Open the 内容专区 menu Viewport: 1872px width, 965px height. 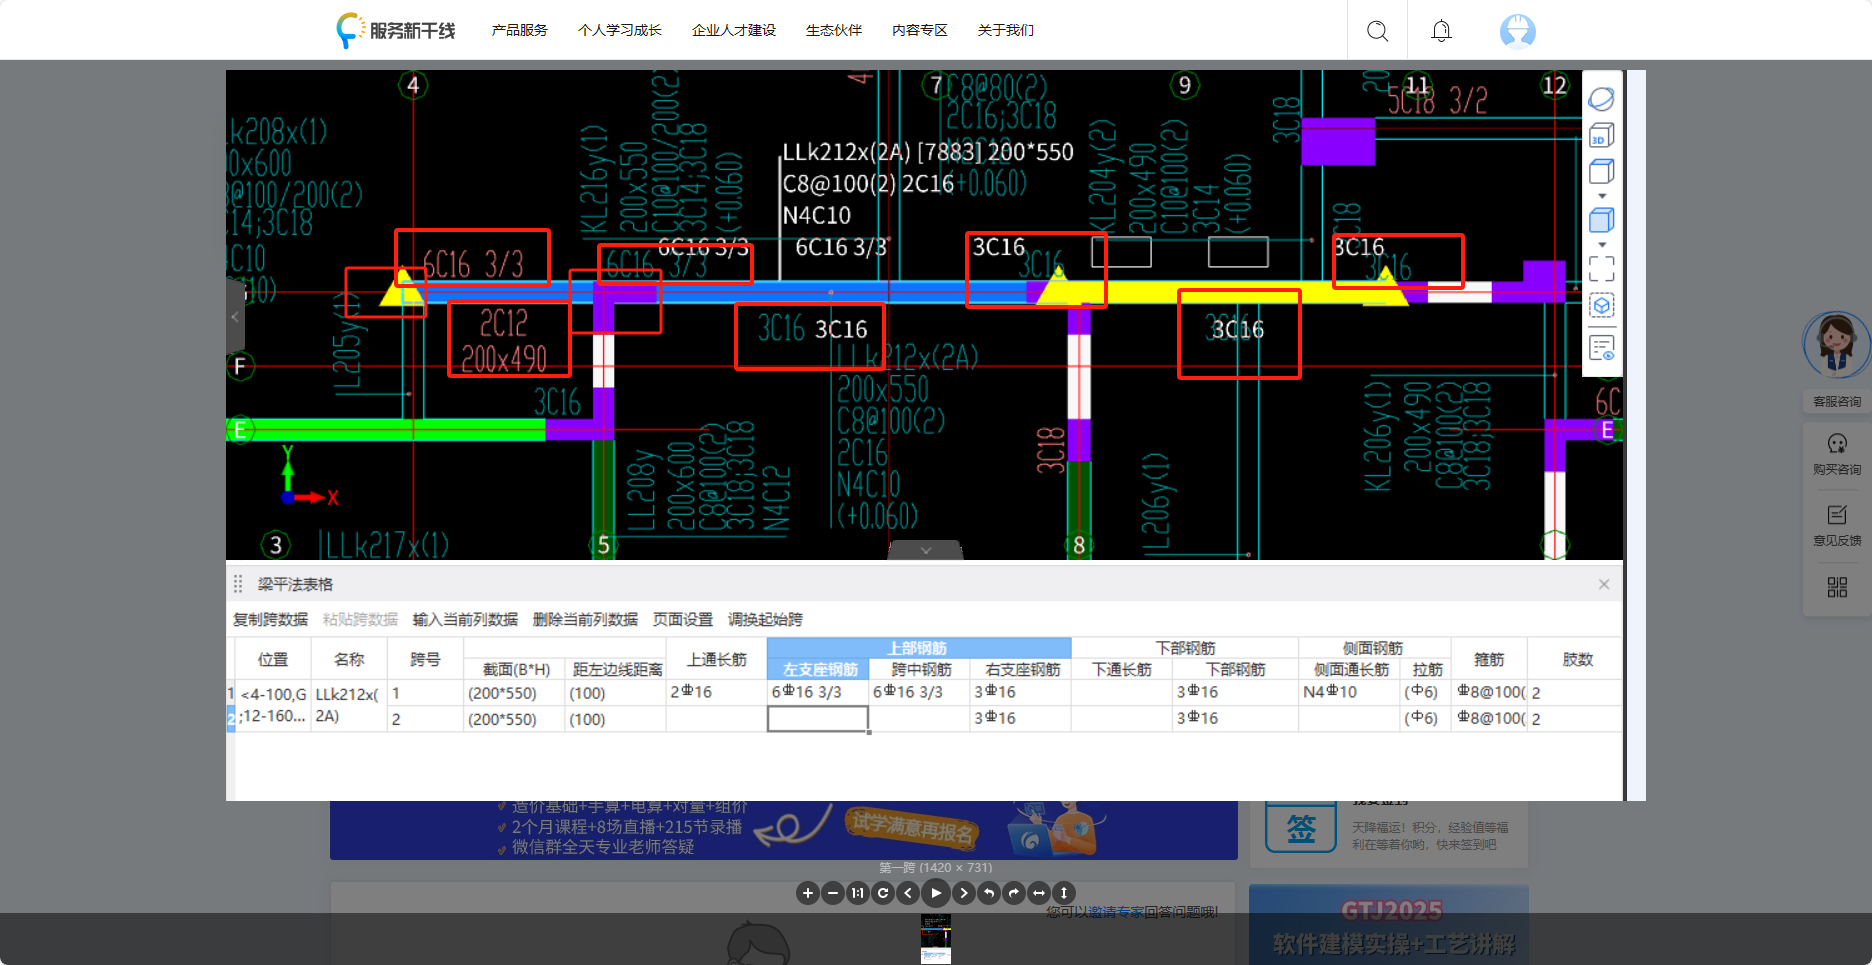(920, 31)
